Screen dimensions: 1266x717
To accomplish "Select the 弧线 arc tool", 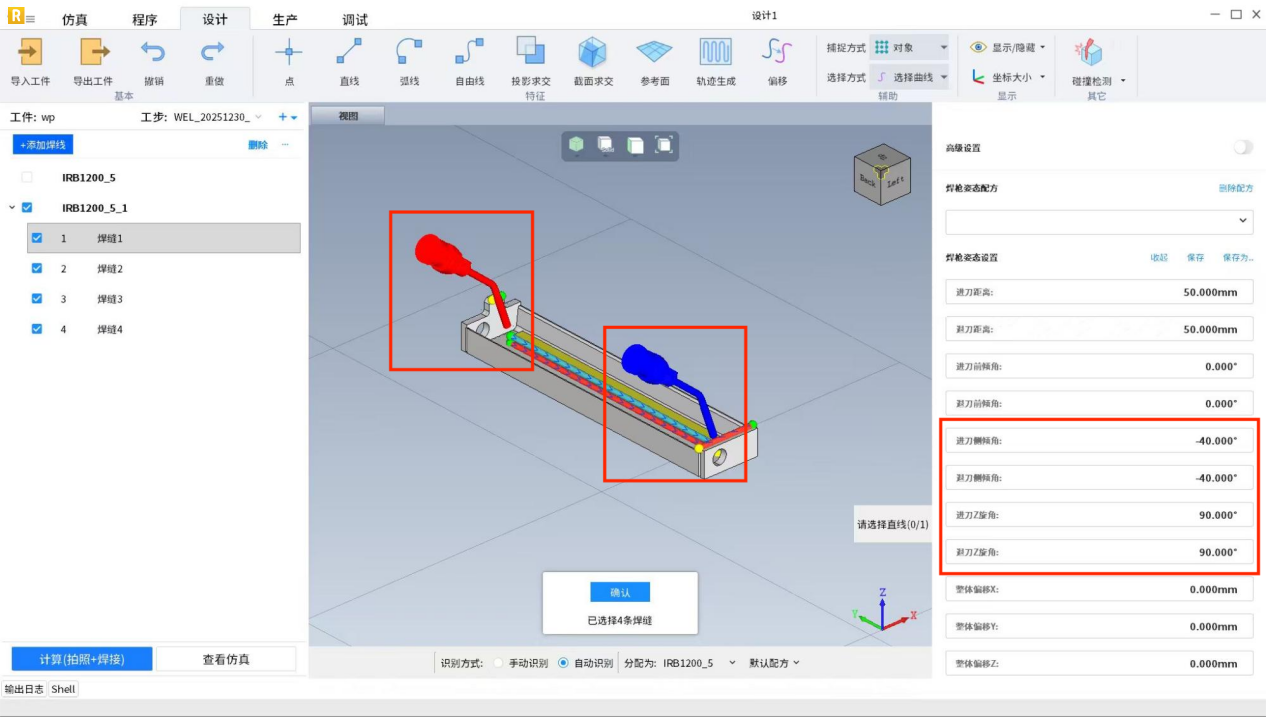I will click(x=409, y=52).
